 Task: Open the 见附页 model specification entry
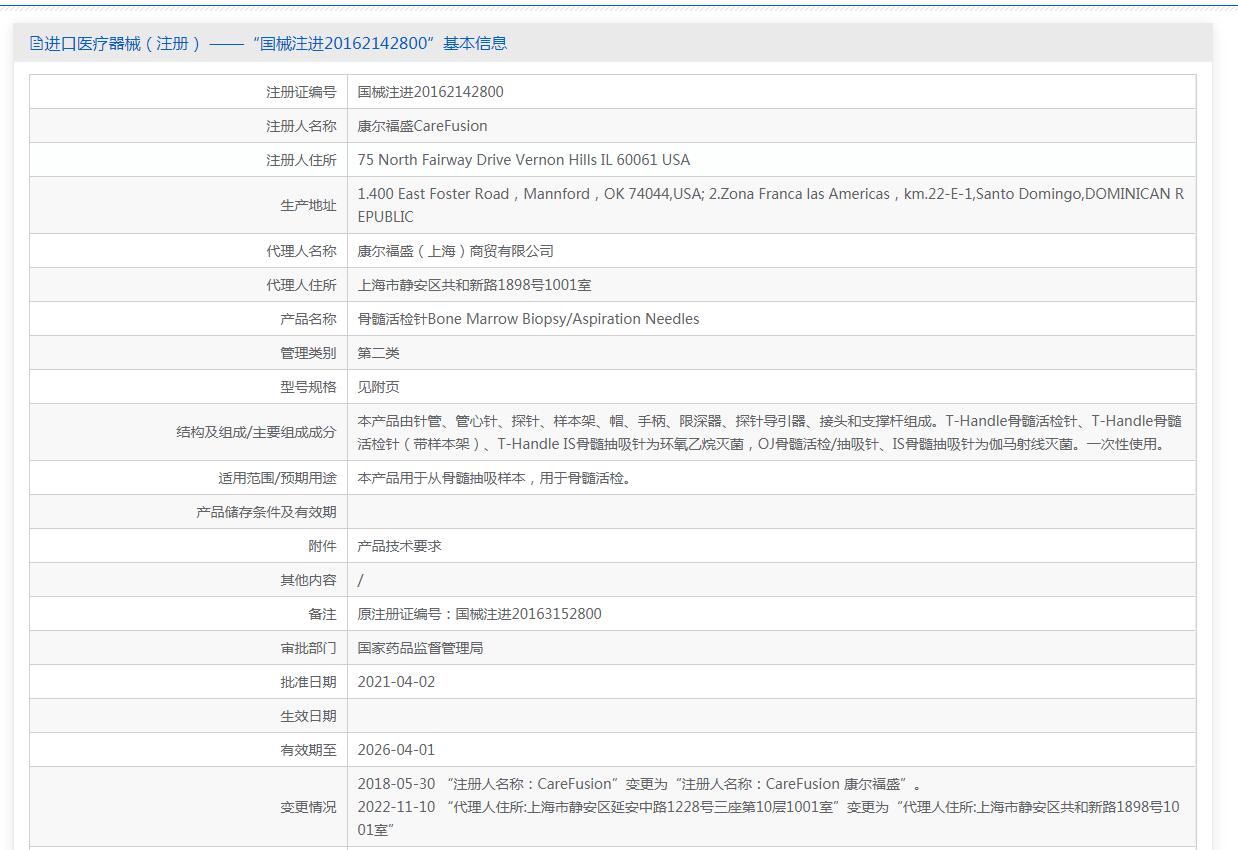coord(378,387)
